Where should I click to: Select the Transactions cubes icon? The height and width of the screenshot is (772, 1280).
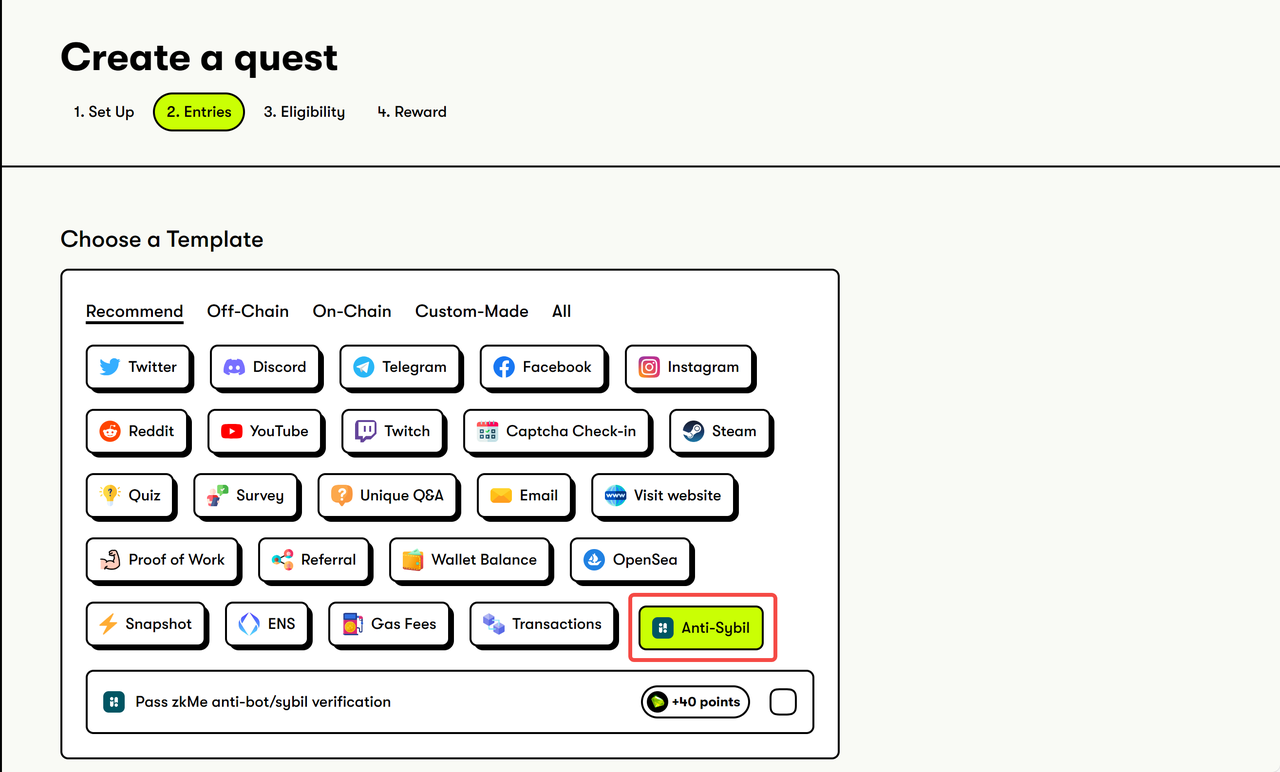(x=493, y=624)
